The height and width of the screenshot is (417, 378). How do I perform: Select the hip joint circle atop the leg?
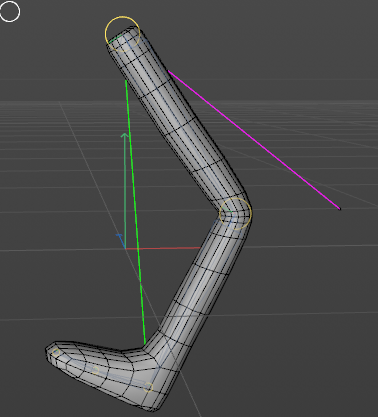[122, 34]
